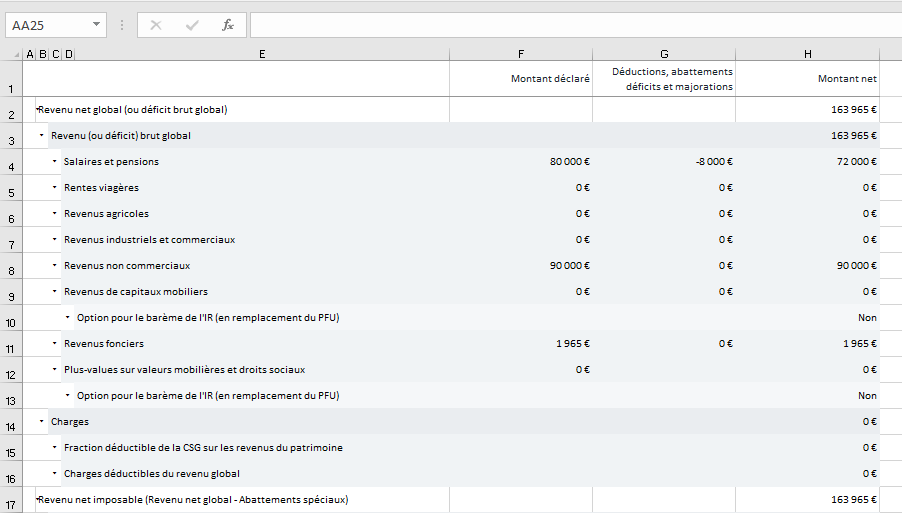
Task: Click the Cancel X icon in formula bar
Action: click(156, 25)
